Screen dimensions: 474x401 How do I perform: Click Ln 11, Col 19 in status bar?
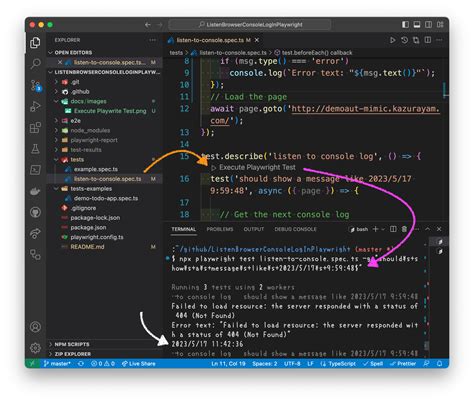(228, 364)
